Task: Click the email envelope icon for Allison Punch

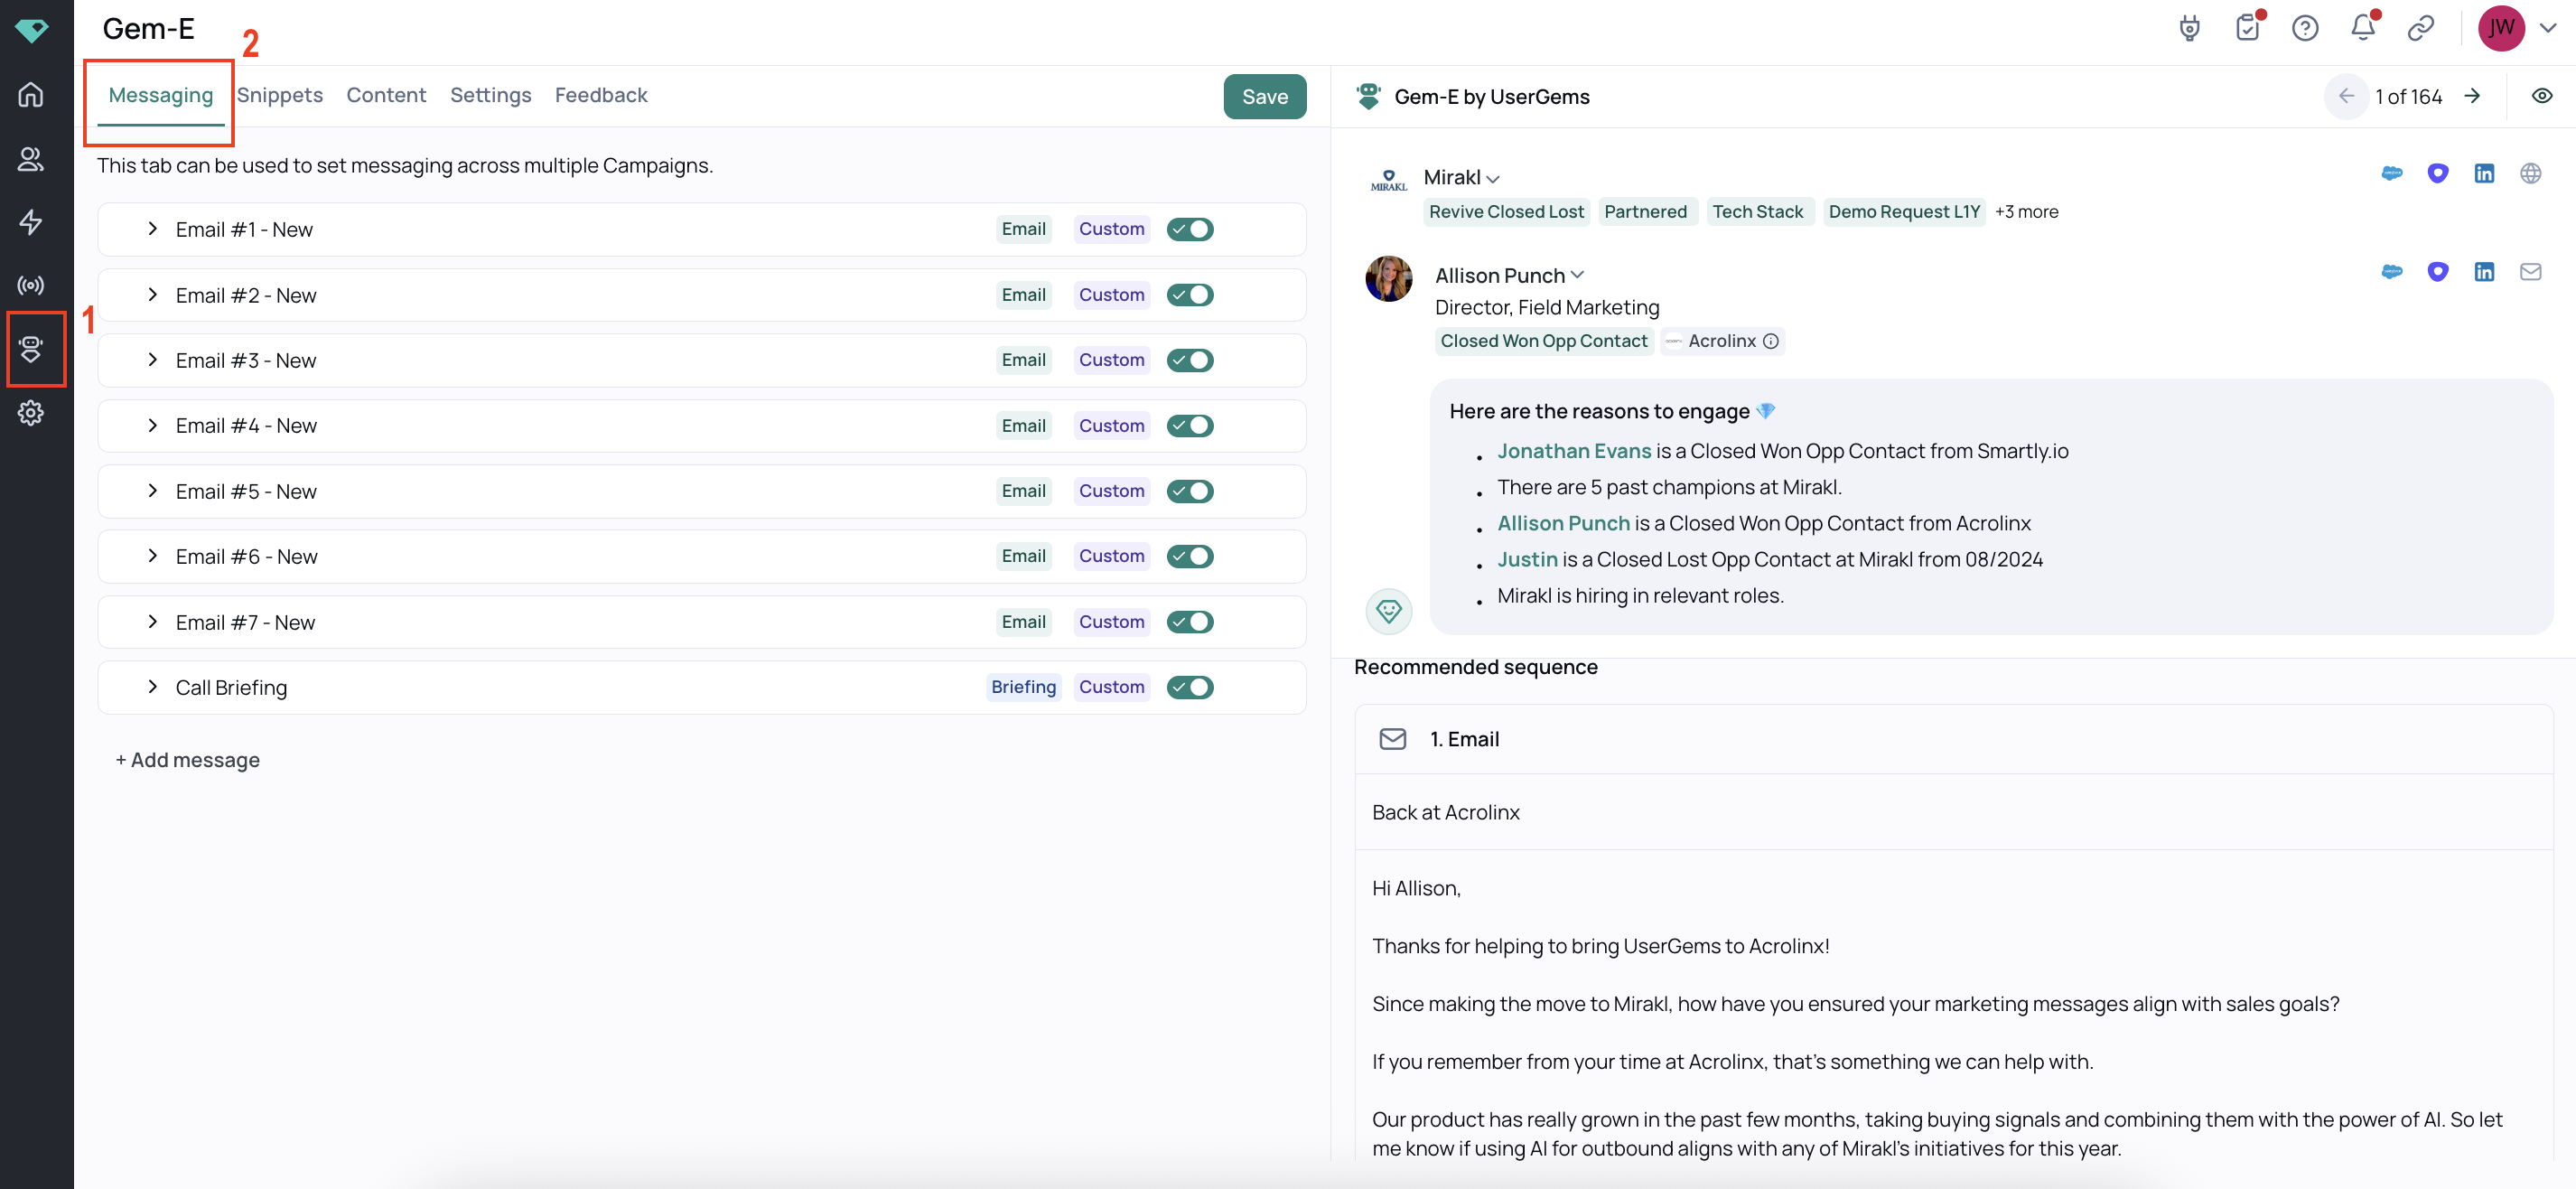Action: coord(2530,271)
